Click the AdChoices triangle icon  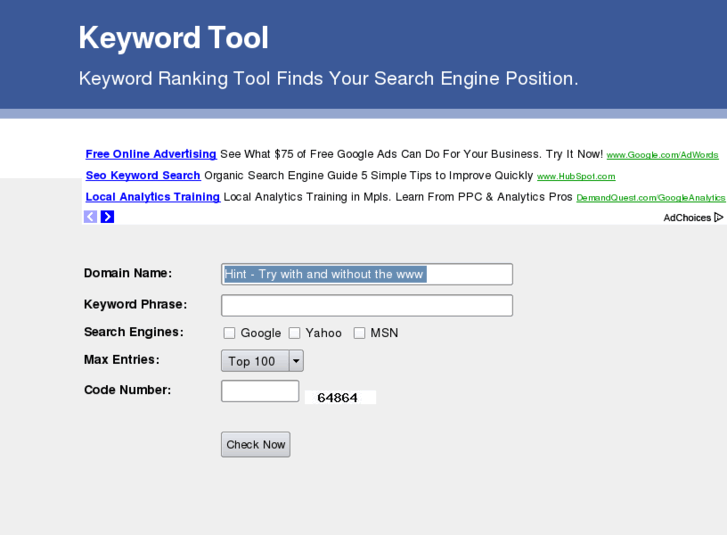click(719, 217)
